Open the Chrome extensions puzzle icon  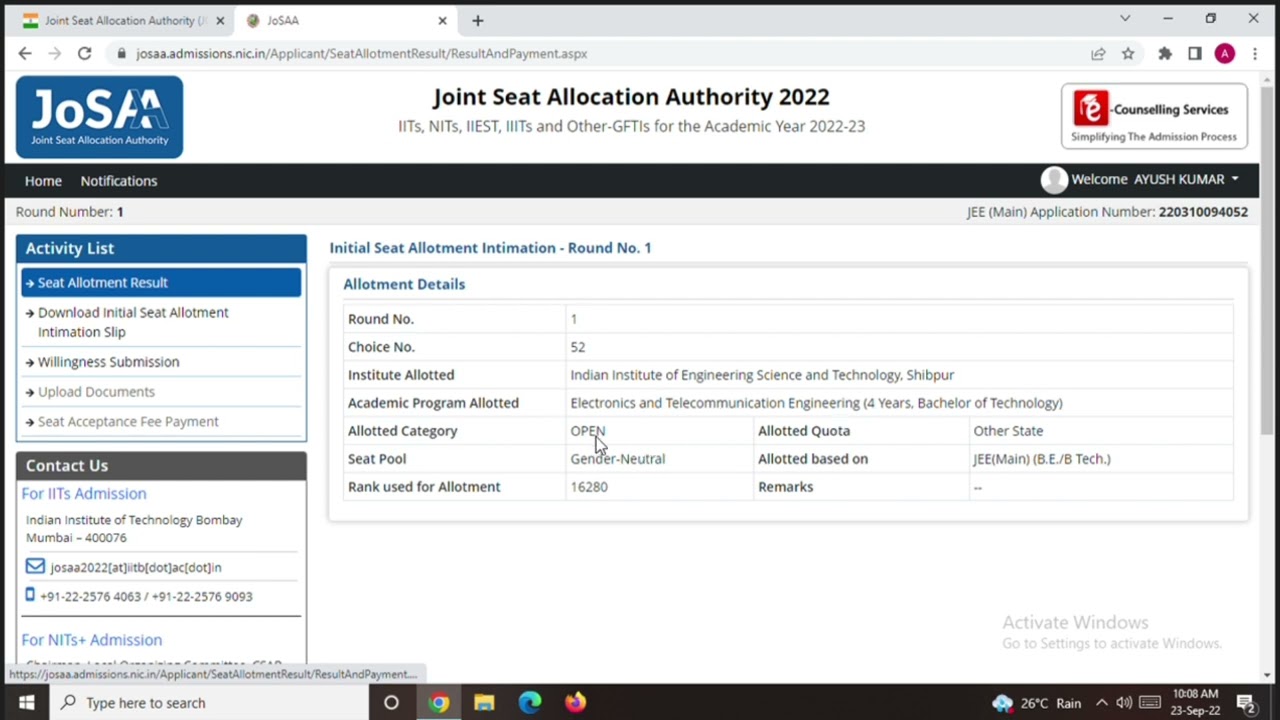point(1165,54)
